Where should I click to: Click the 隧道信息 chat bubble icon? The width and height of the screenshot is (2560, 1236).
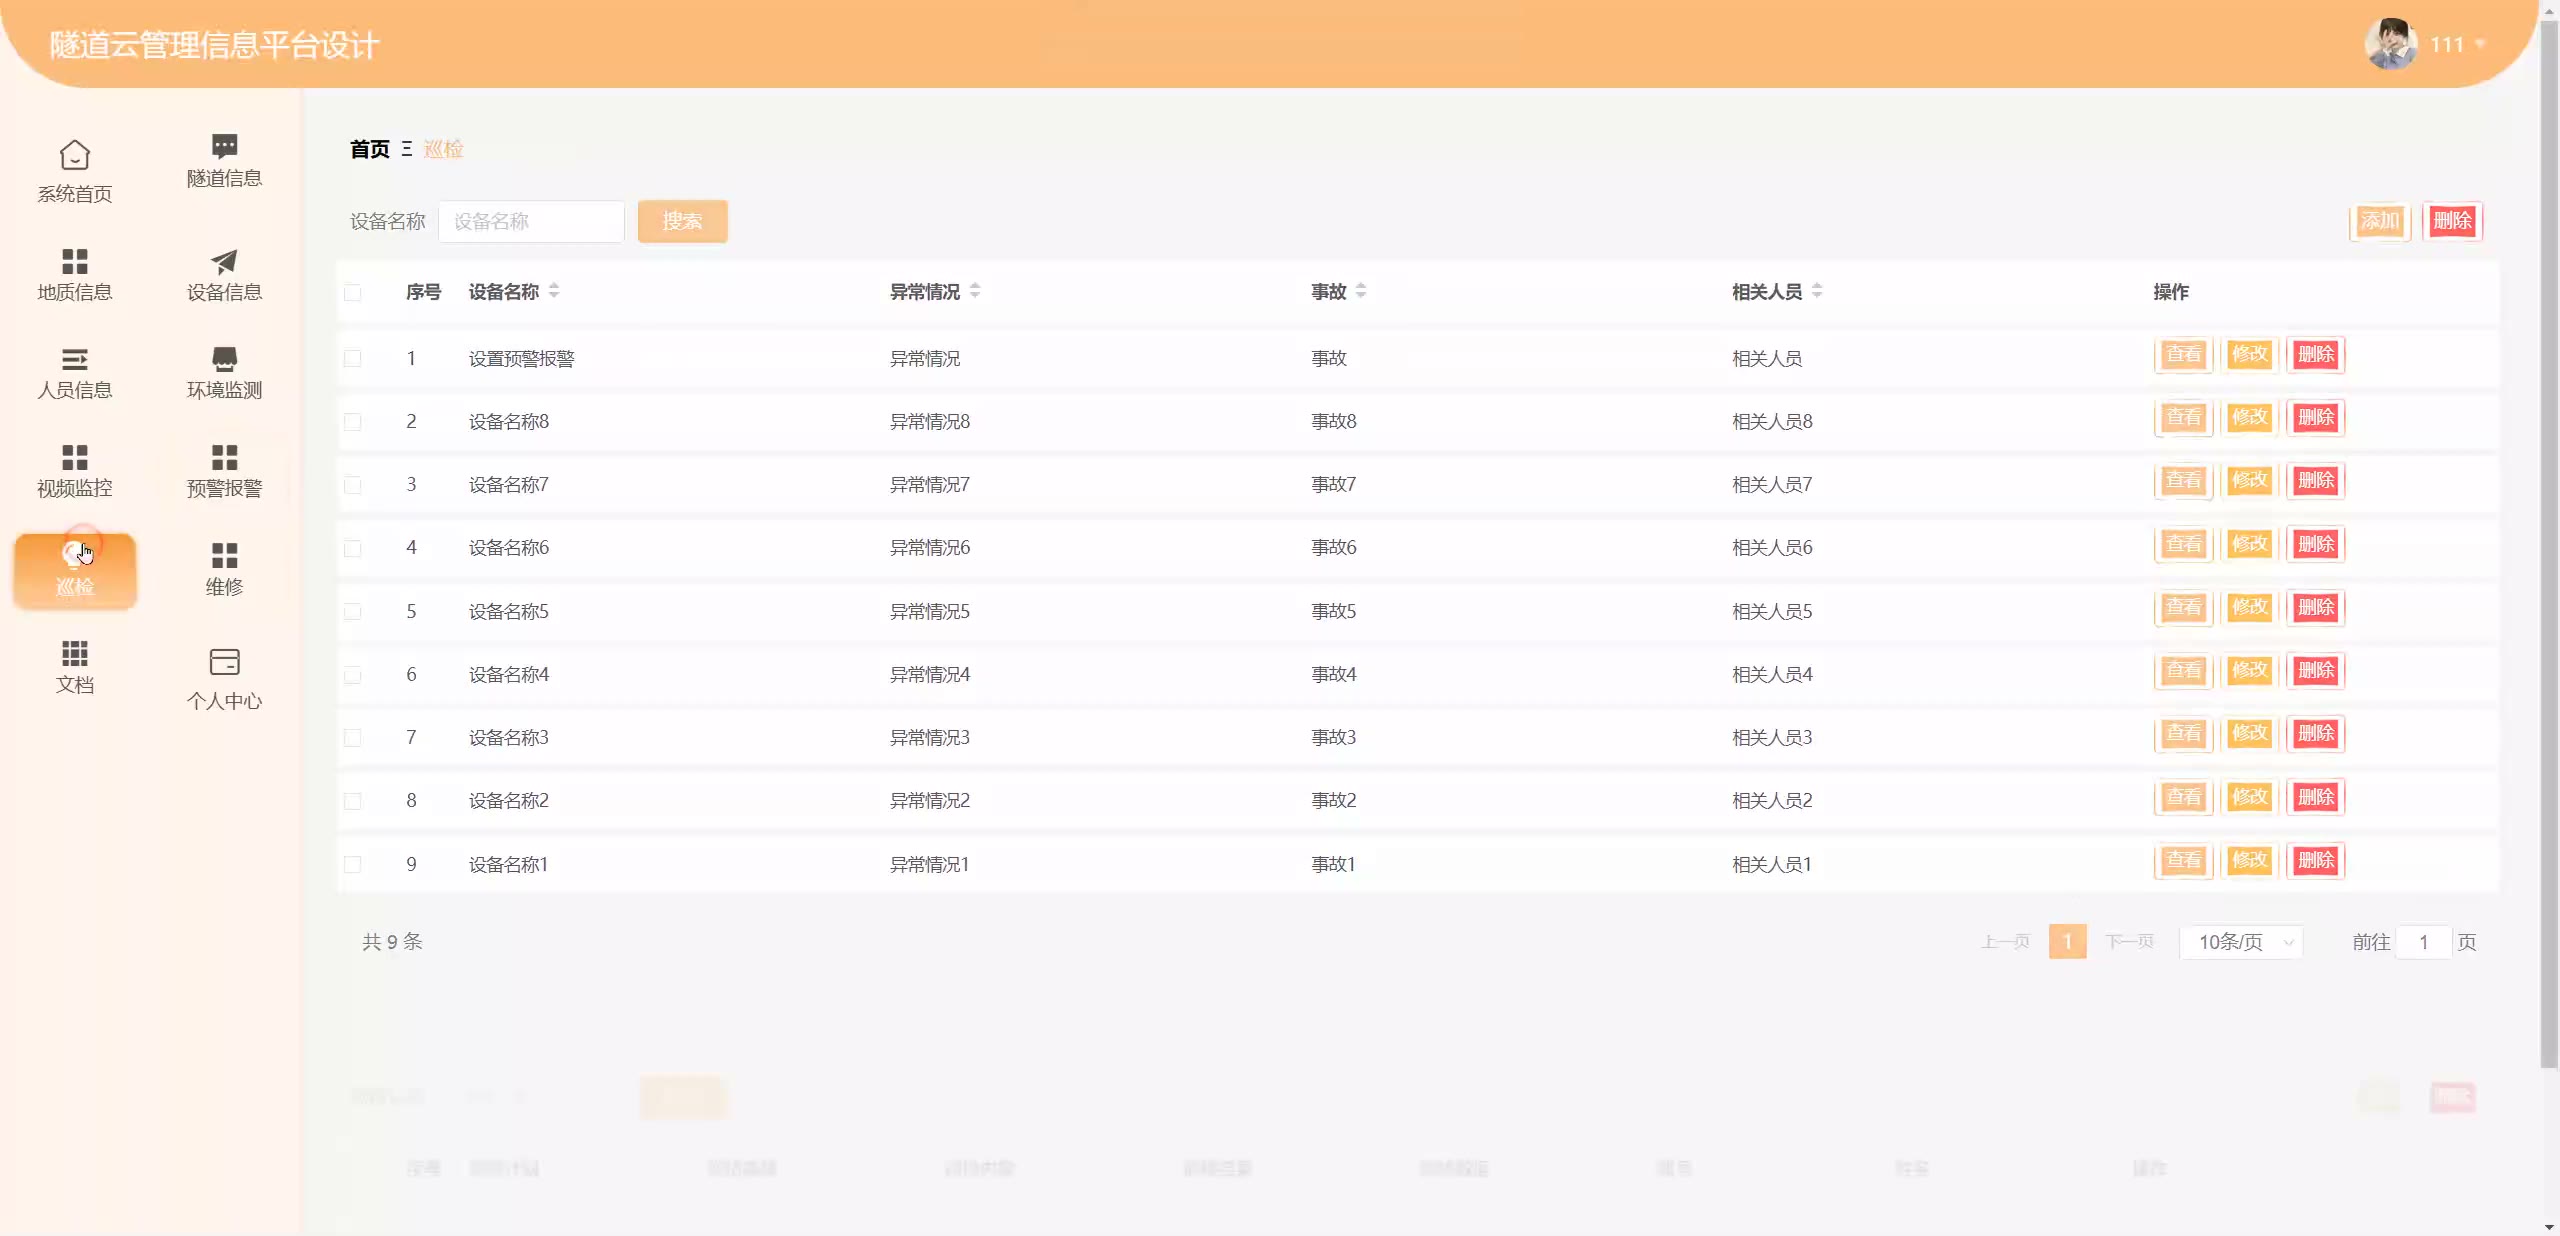tap(224, 146)
